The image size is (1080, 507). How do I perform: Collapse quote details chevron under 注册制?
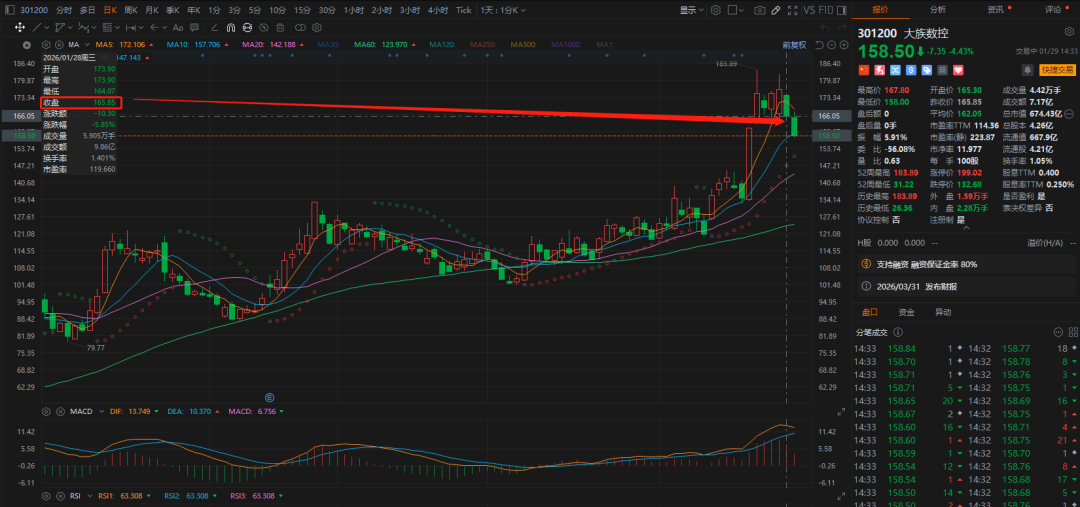[966, 228]
